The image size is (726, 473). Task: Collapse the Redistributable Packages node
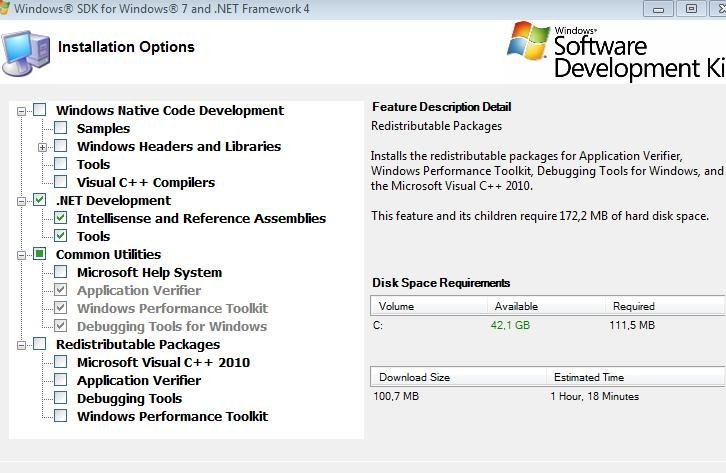(x=21, y=345)
